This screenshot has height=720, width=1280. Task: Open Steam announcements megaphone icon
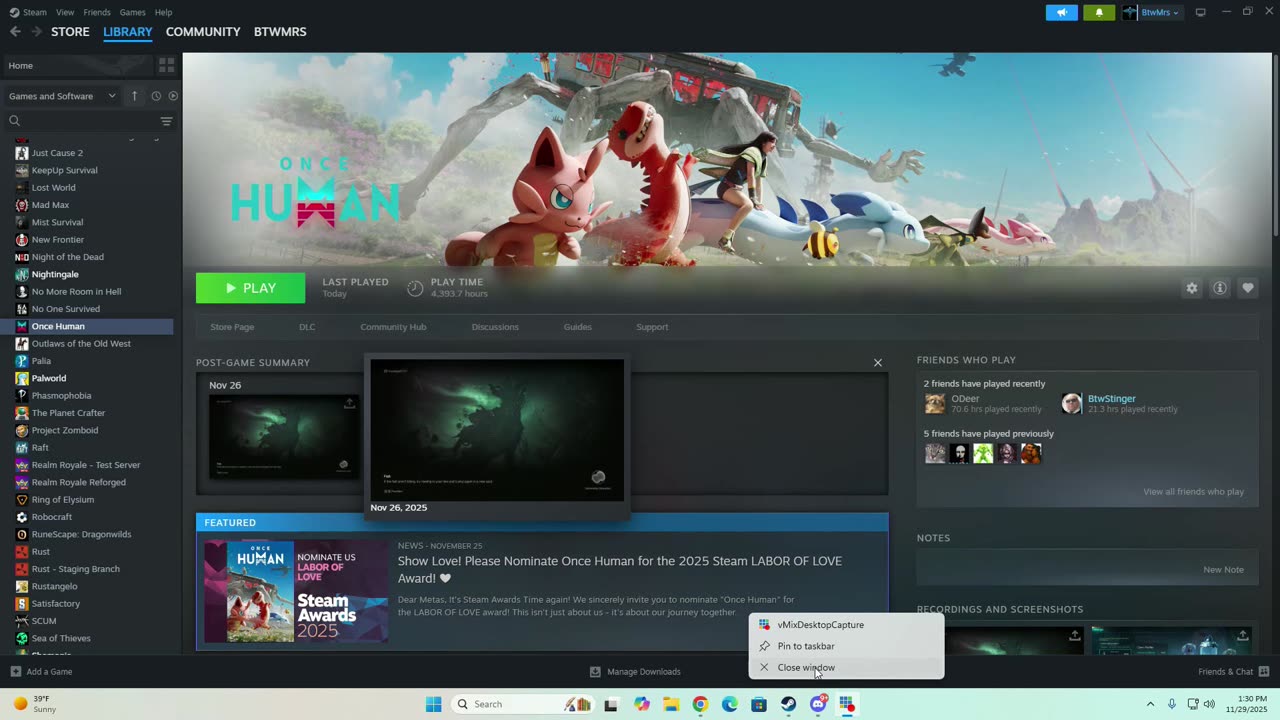point(1062,12)
